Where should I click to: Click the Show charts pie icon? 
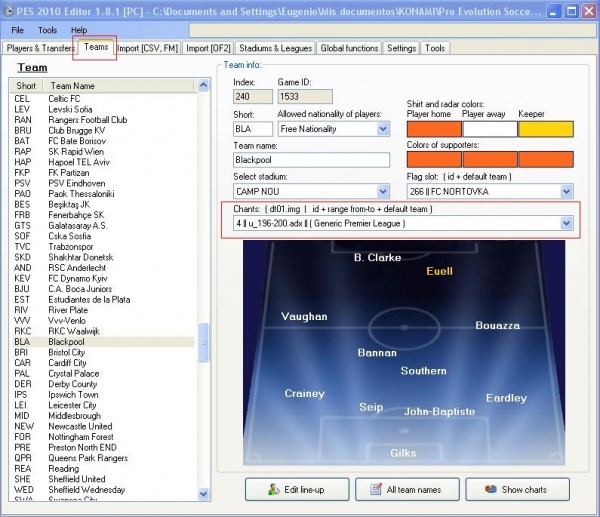pyautogui.click(x=491, y=489)
